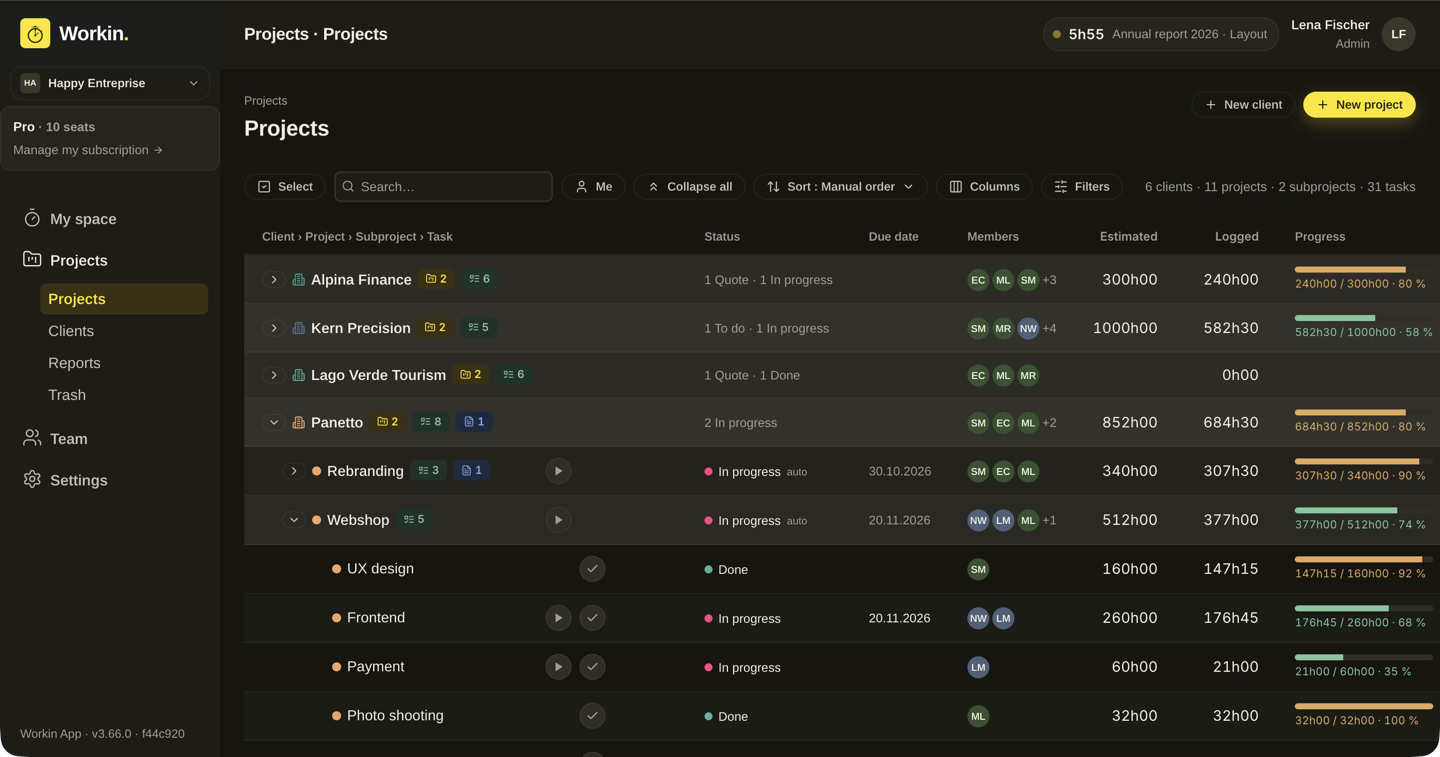The width and height of the screenshot is (1440, 757).
Task: Open the My space section
Action: 83,219
